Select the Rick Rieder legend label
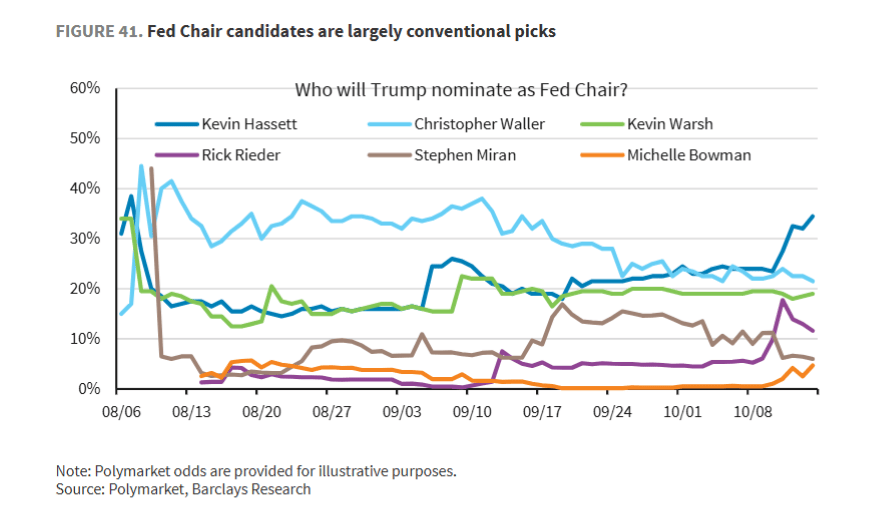The width and height of the screenshot is (874, 528). pos(240,155)
